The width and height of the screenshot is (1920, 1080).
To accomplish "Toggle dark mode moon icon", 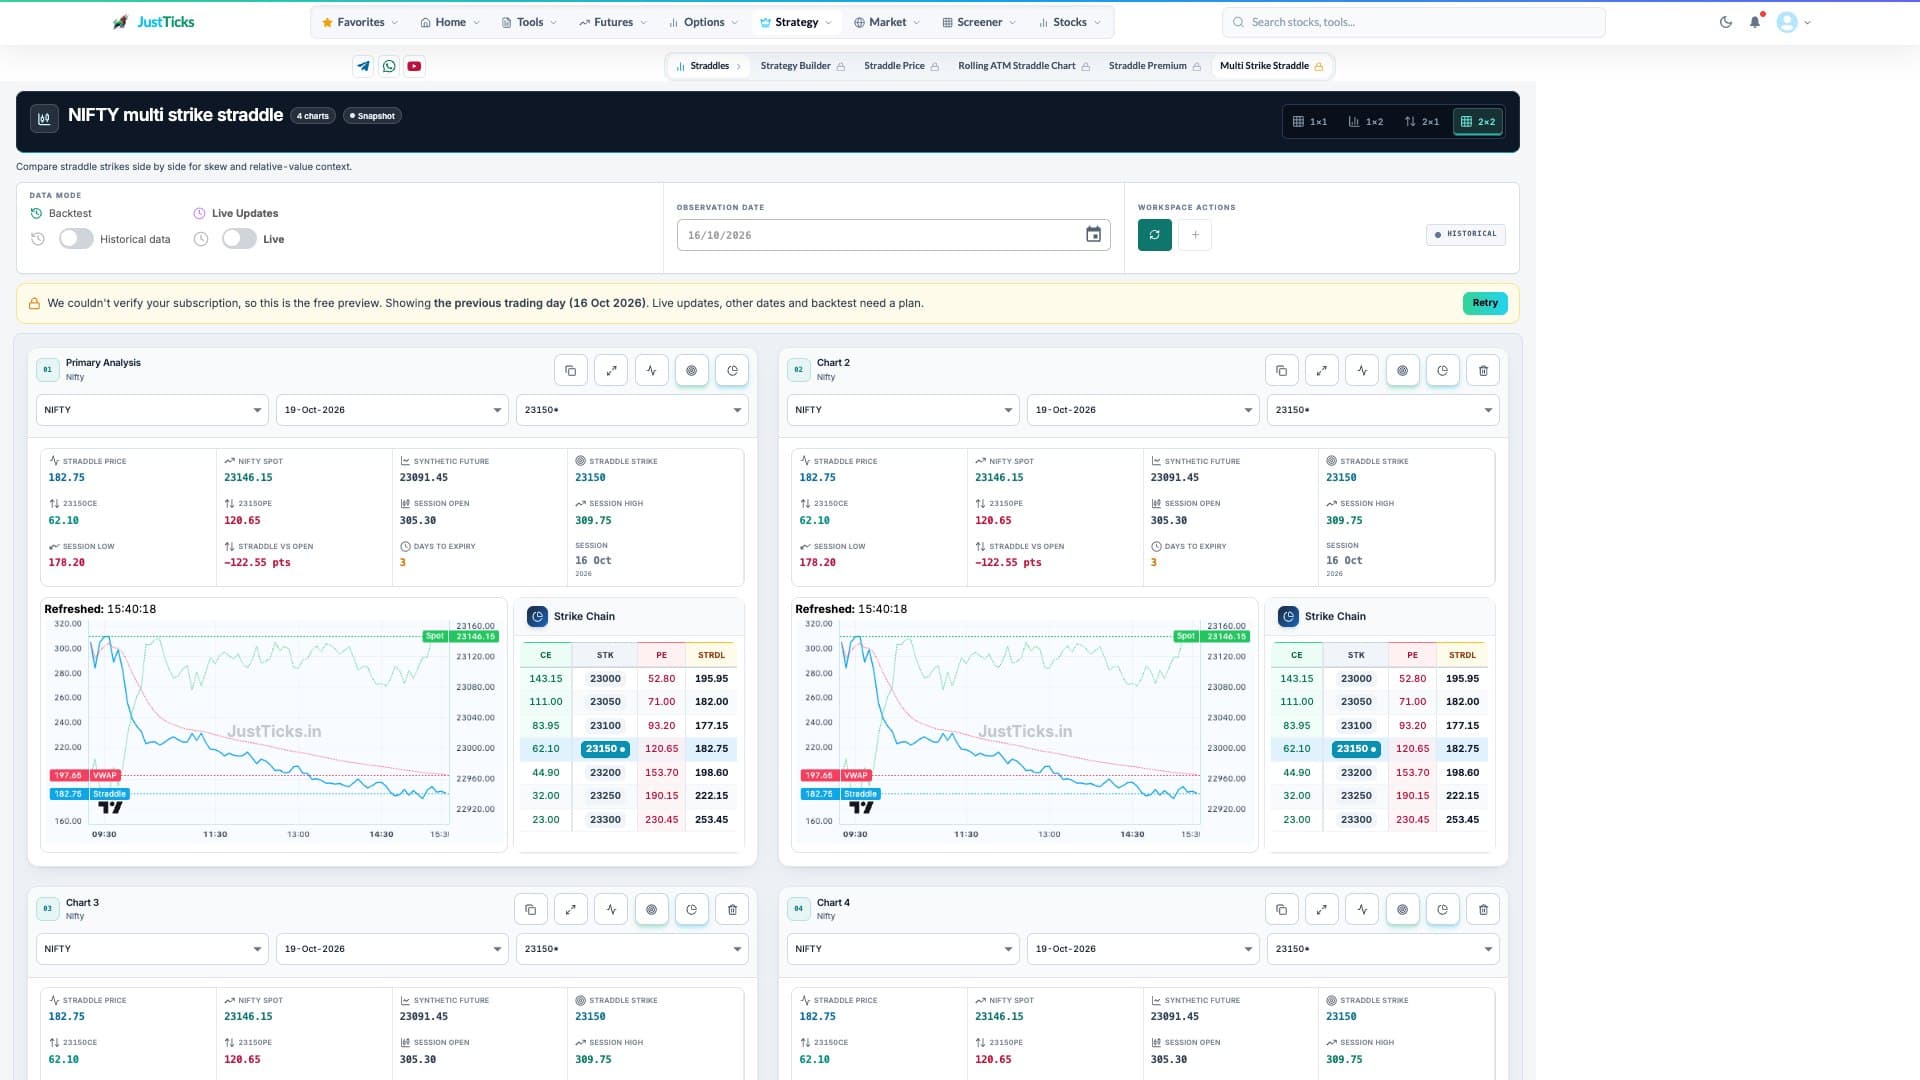I will 1726,22.
